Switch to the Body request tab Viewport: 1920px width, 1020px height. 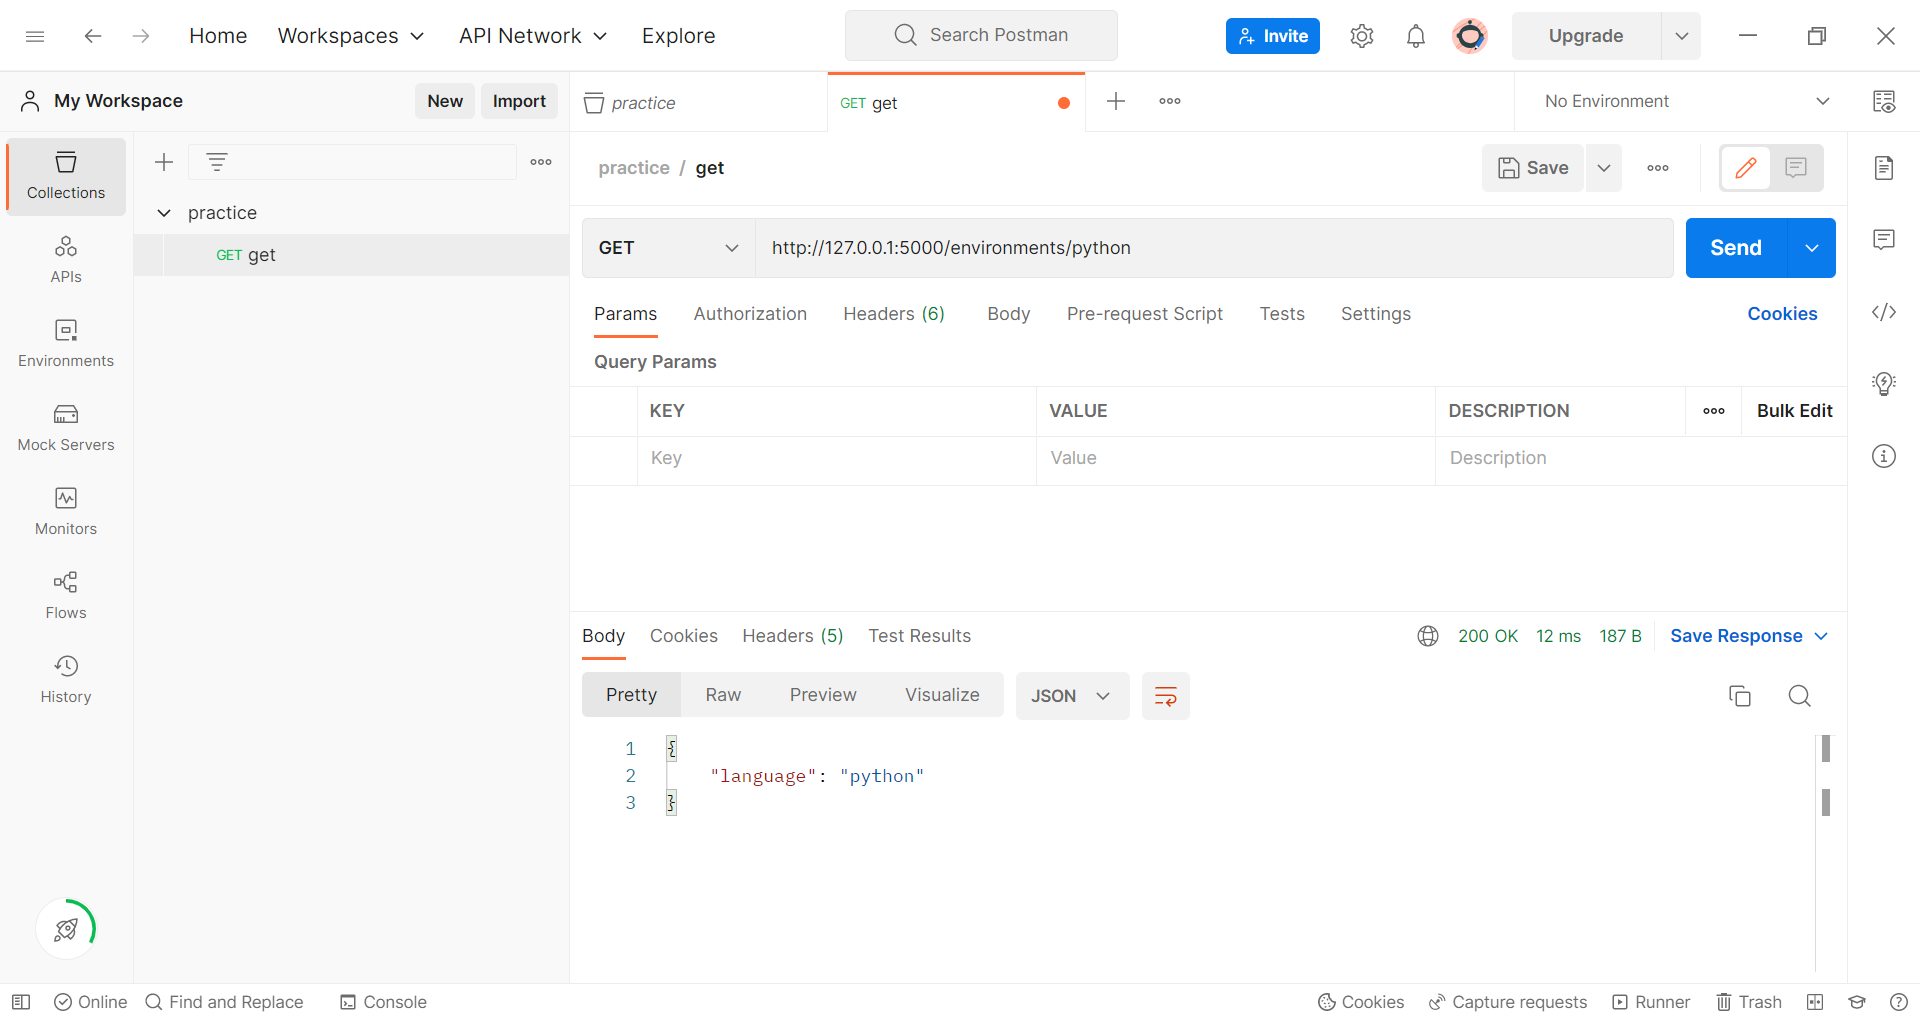tap(1008, 314)
